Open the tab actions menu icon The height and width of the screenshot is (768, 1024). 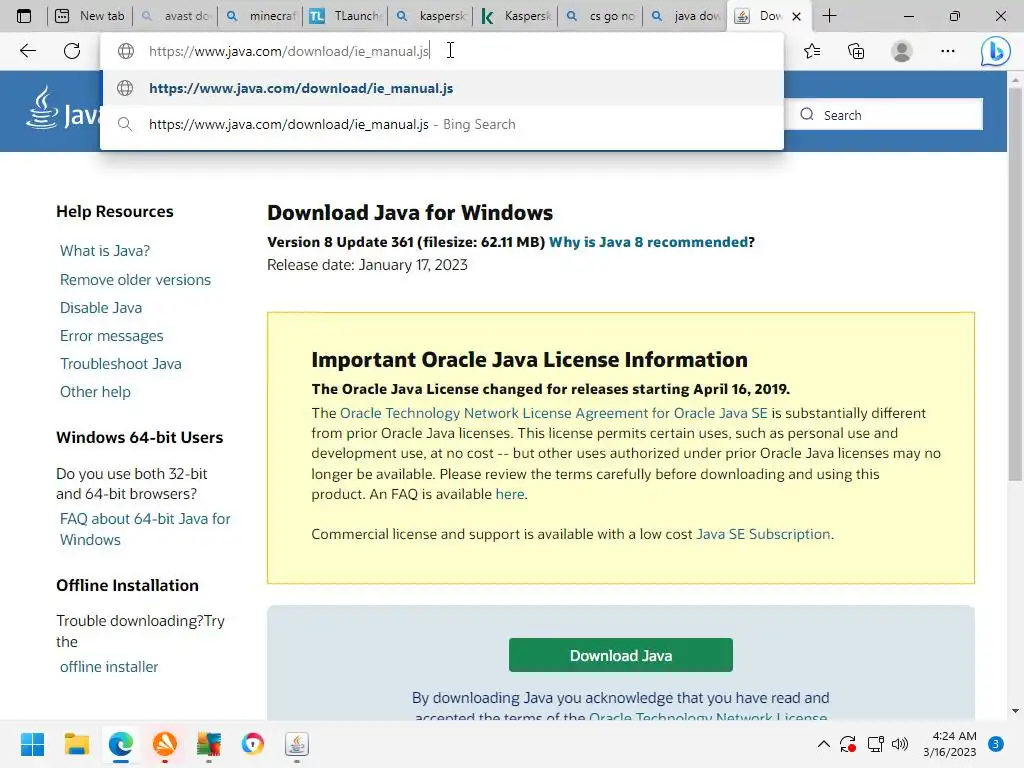[x=24, y=16]
